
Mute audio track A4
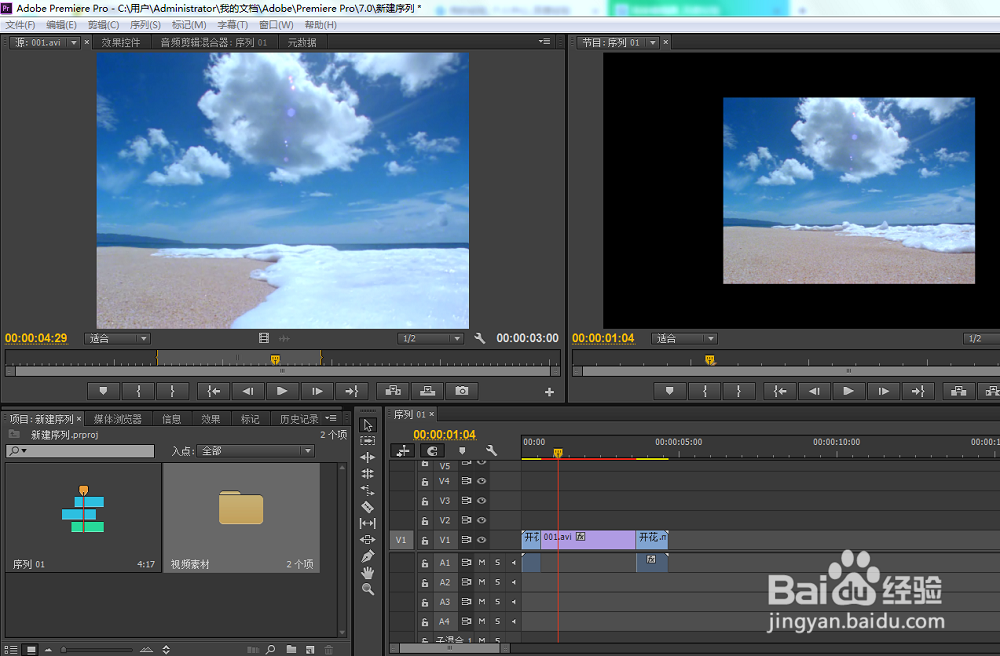pyautogui.click(x=482, y=621)
